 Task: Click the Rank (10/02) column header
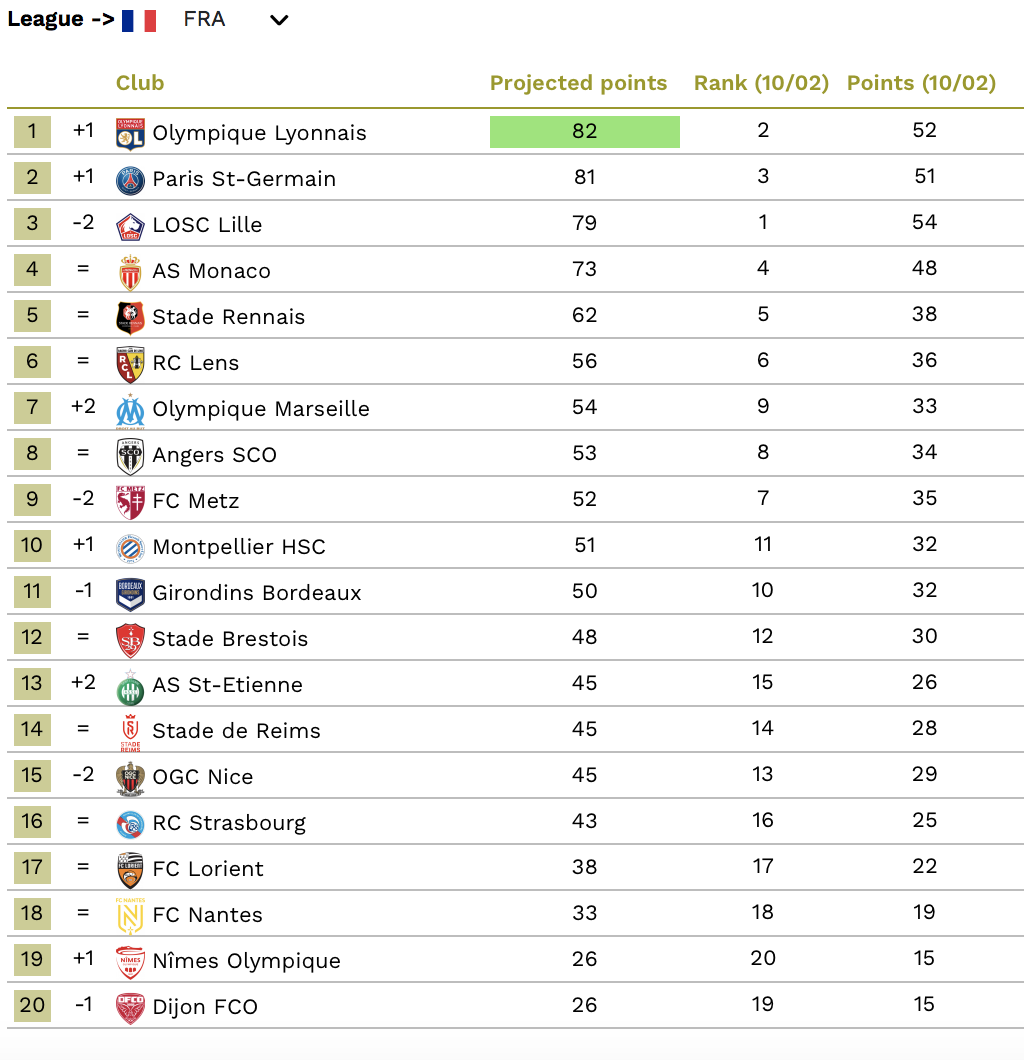[761, 82]
